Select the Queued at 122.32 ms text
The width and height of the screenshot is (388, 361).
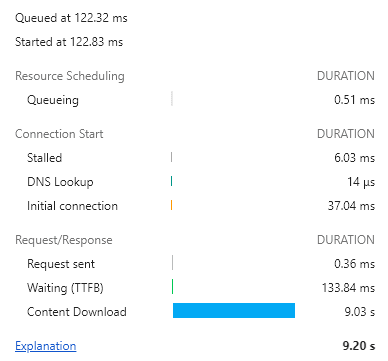coord(71,18)
